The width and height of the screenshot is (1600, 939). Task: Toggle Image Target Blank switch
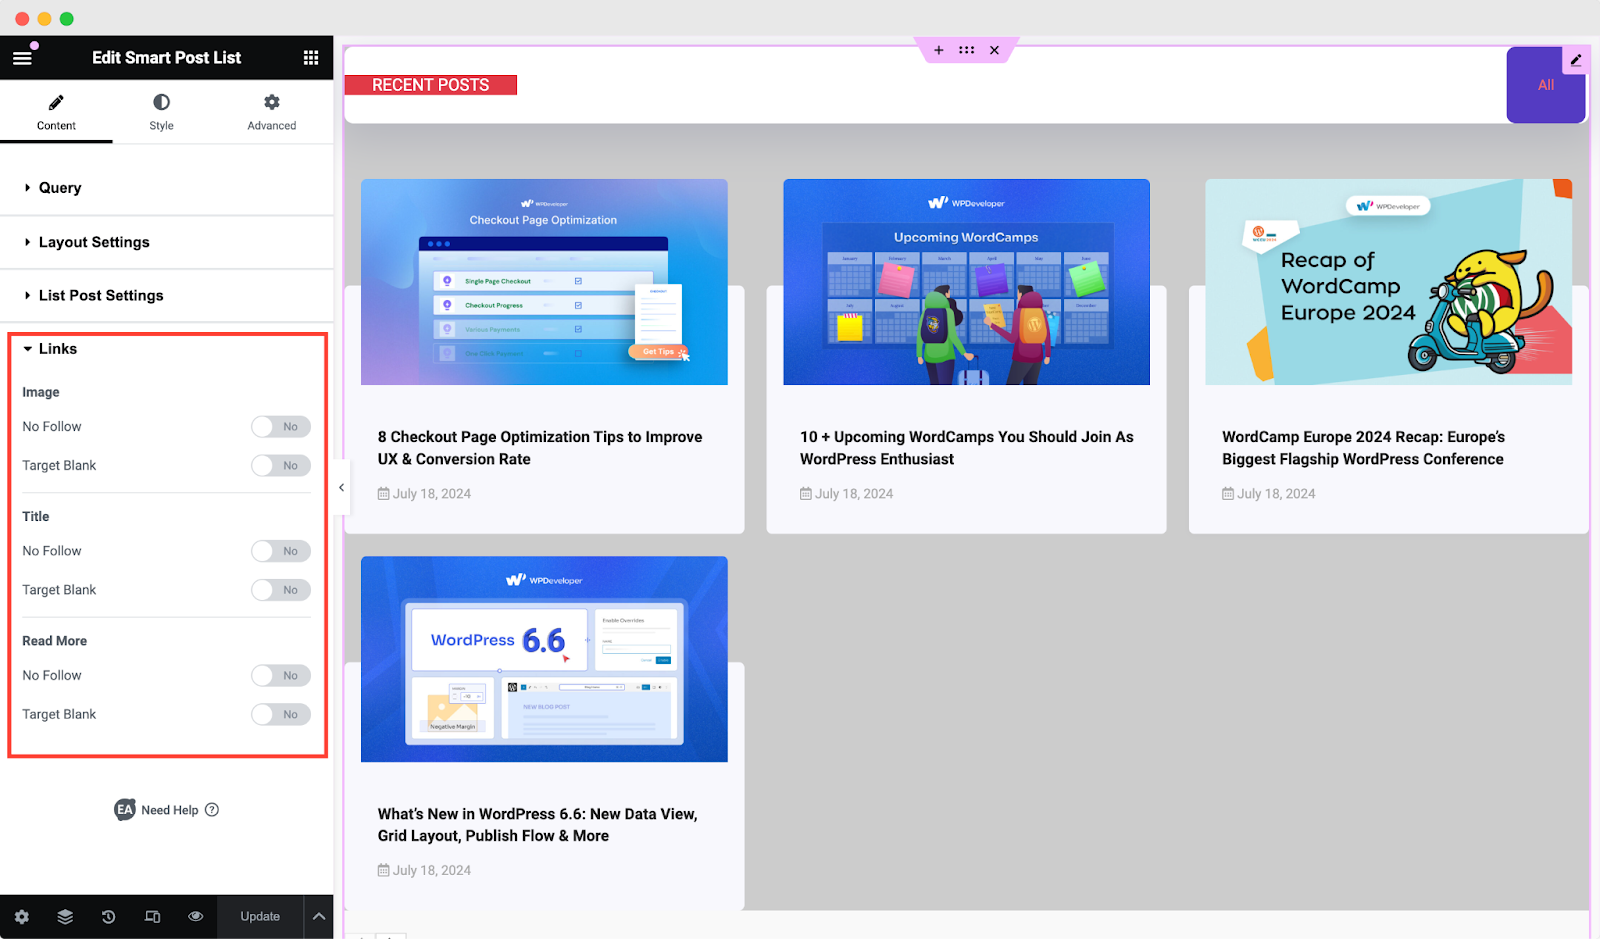pyautogui.click(x=281, y=466)
